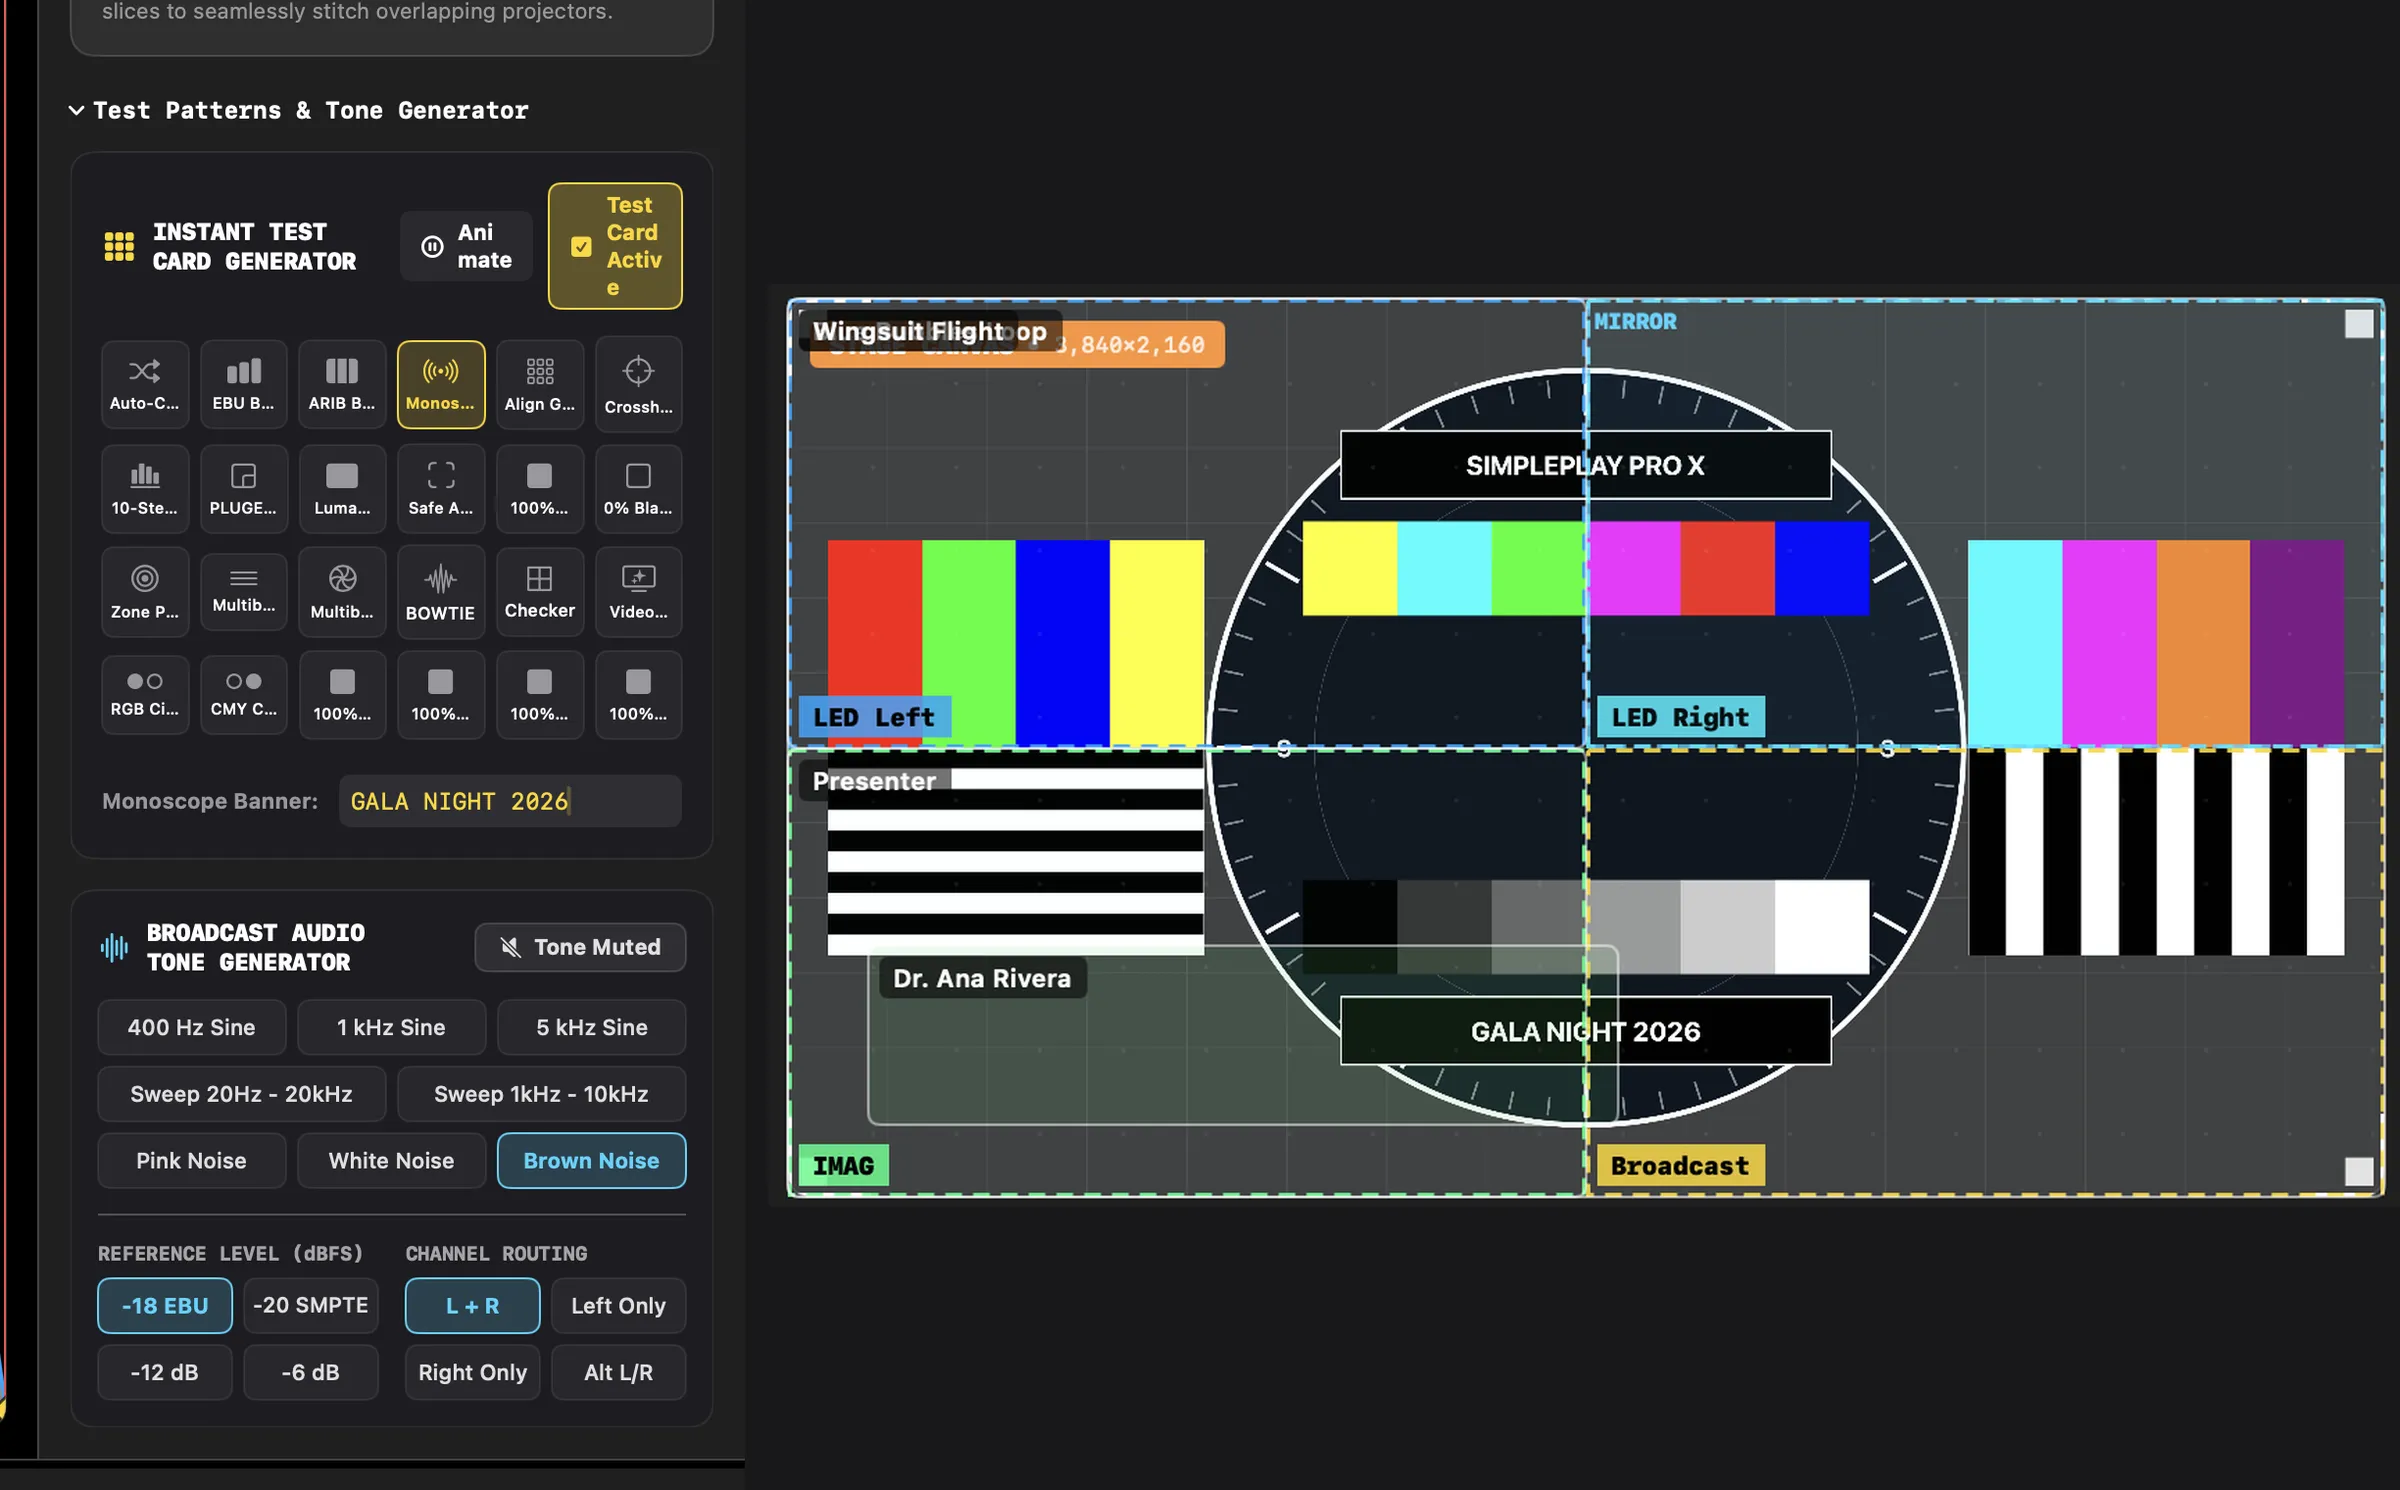Select the RGB Ci… circles pattern
The height and width of the screenshot is (1490, 2400).
pyautogui.click(x=144, y=695)
